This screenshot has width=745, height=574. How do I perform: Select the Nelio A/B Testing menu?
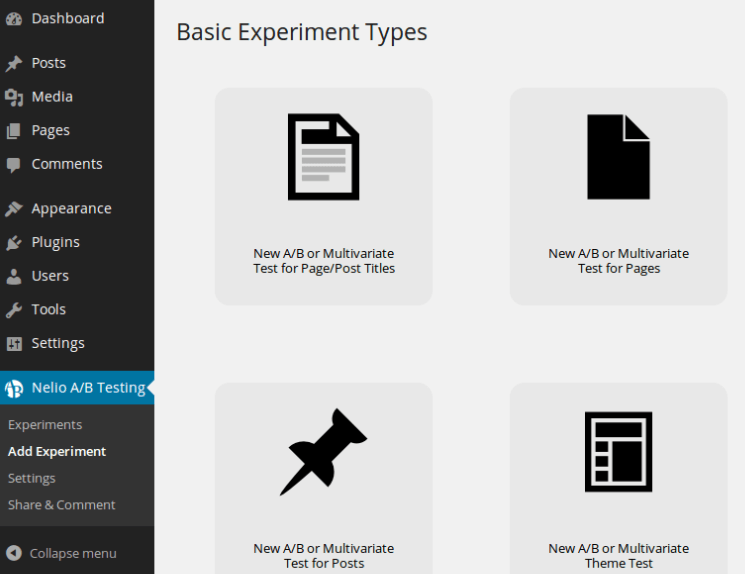click(77, 388)
